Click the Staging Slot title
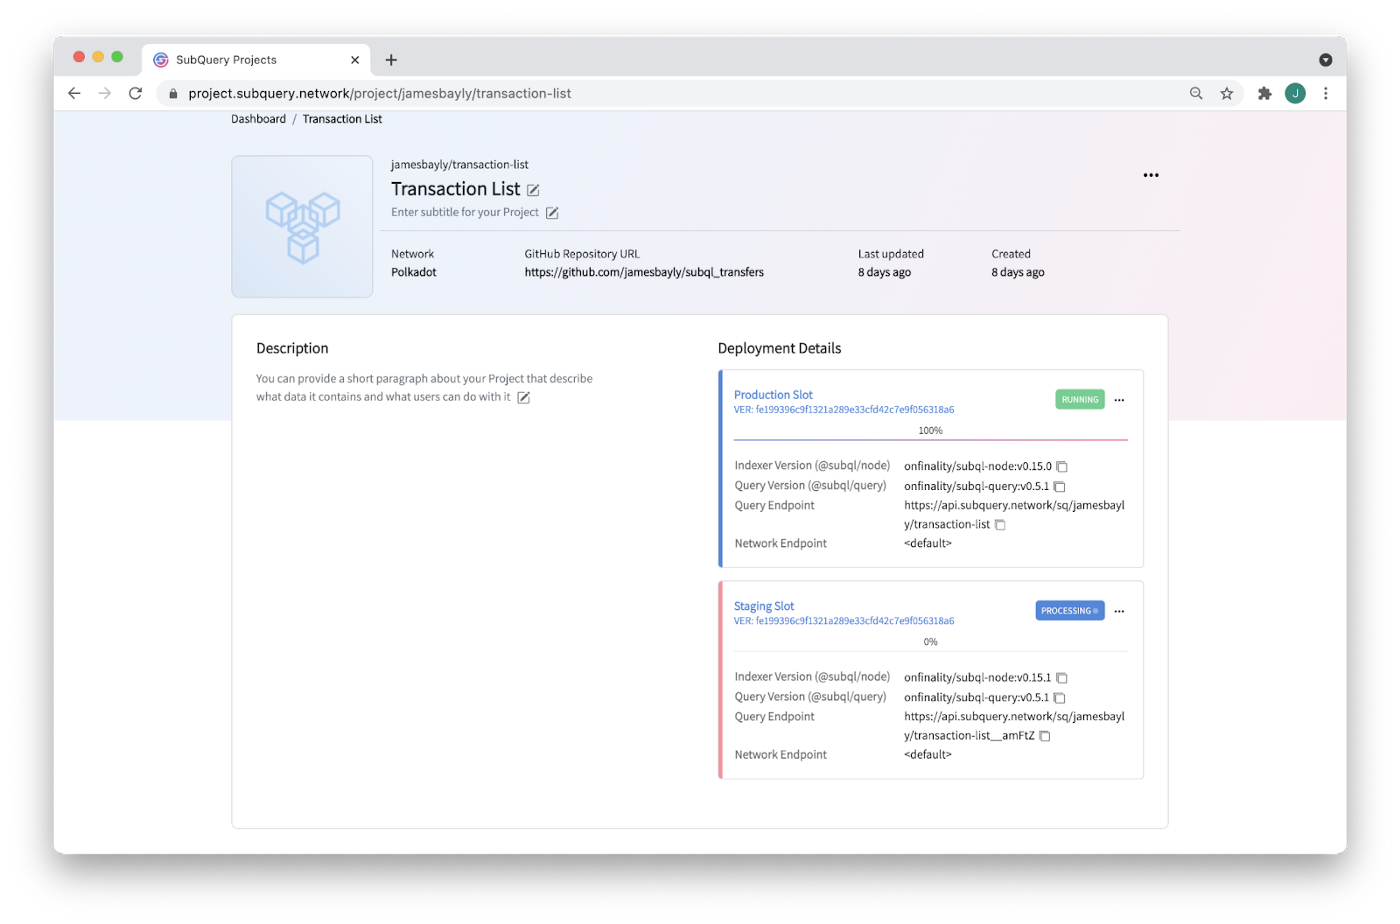Viewport: 1400px width, 924px height. coord(764,606)
